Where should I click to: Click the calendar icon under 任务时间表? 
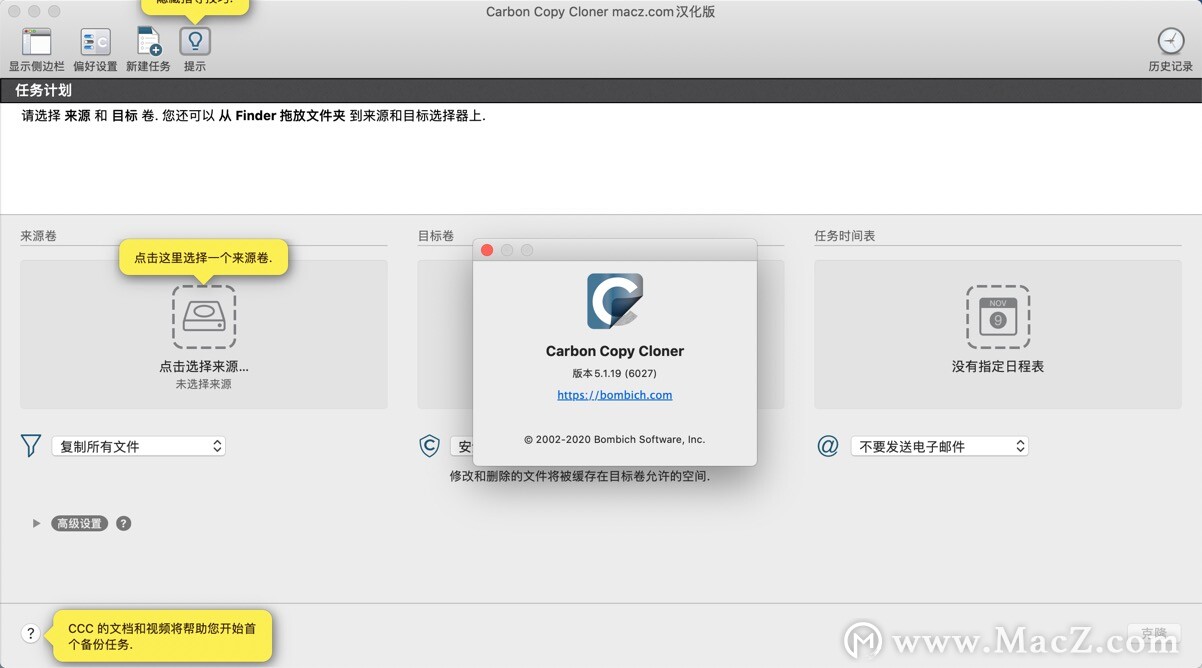(997, 314)
